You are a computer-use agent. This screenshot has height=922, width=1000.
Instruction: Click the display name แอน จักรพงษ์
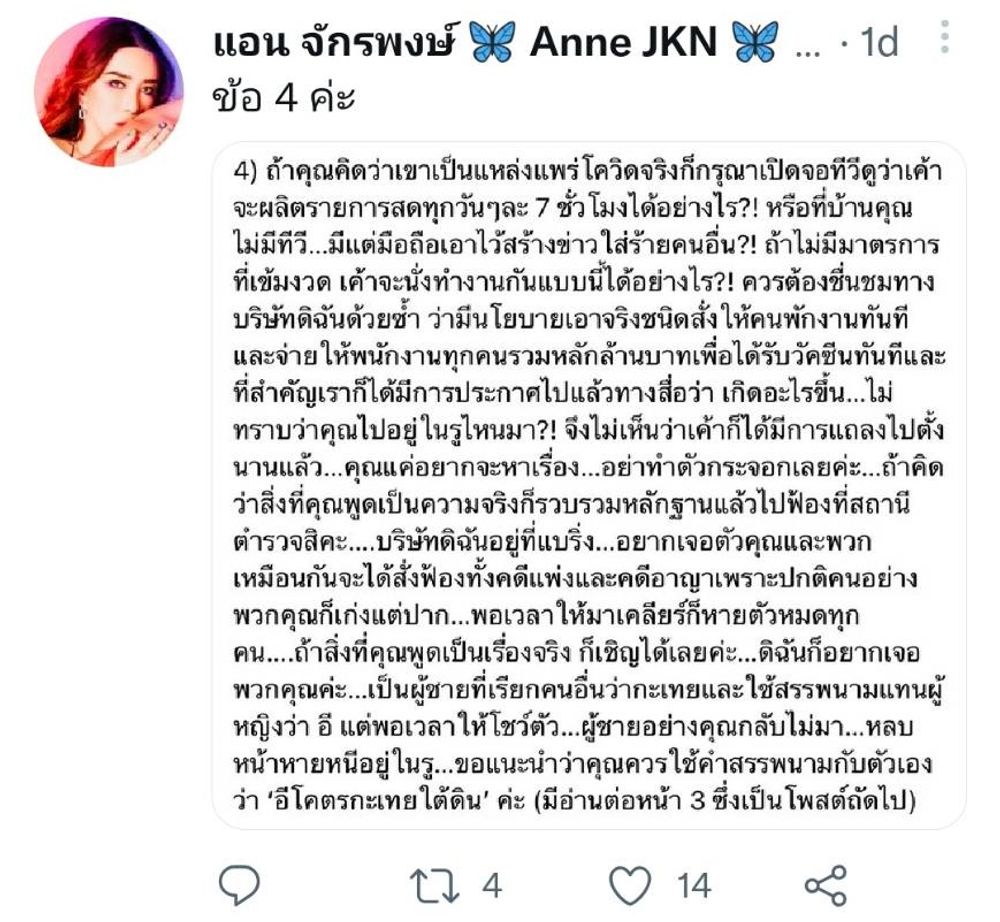pos(336,42)
